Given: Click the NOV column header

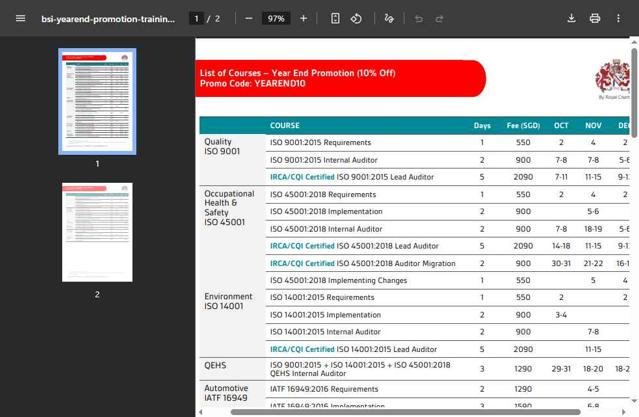Looking at the screenshot, I should pos(593,126).
